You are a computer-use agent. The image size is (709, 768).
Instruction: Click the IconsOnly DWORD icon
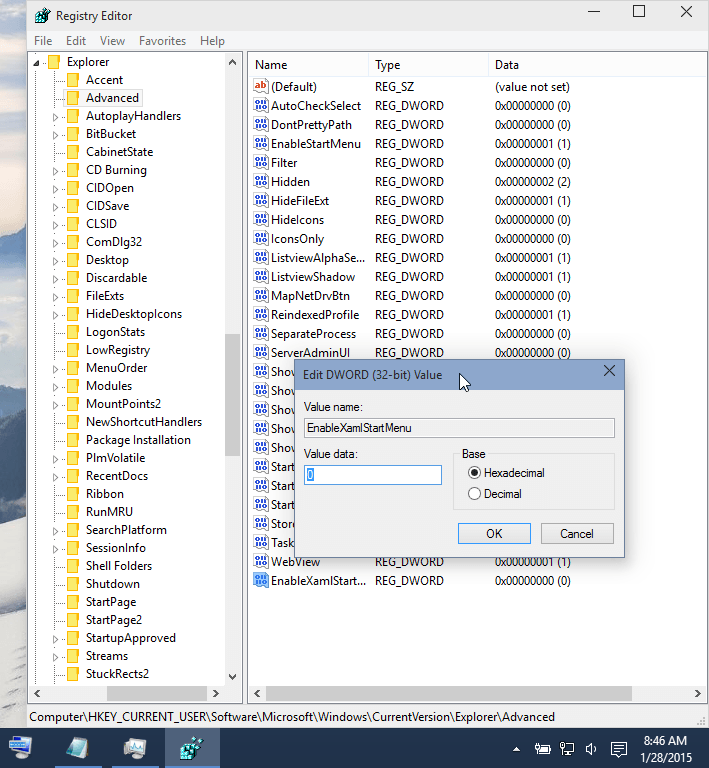coord(261,239)
